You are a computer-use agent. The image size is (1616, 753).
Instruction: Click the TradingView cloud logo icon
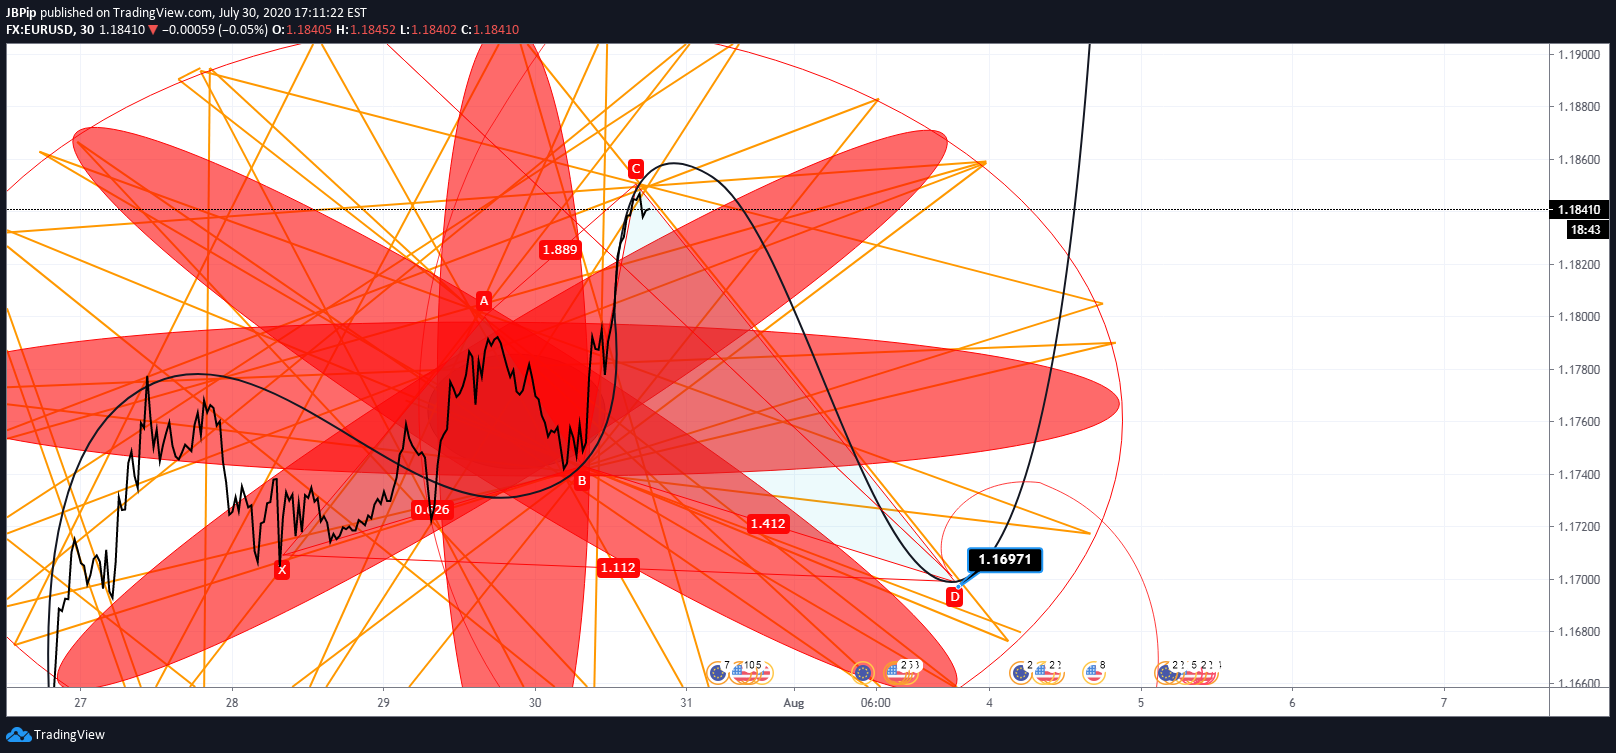(x=18, y=735)
